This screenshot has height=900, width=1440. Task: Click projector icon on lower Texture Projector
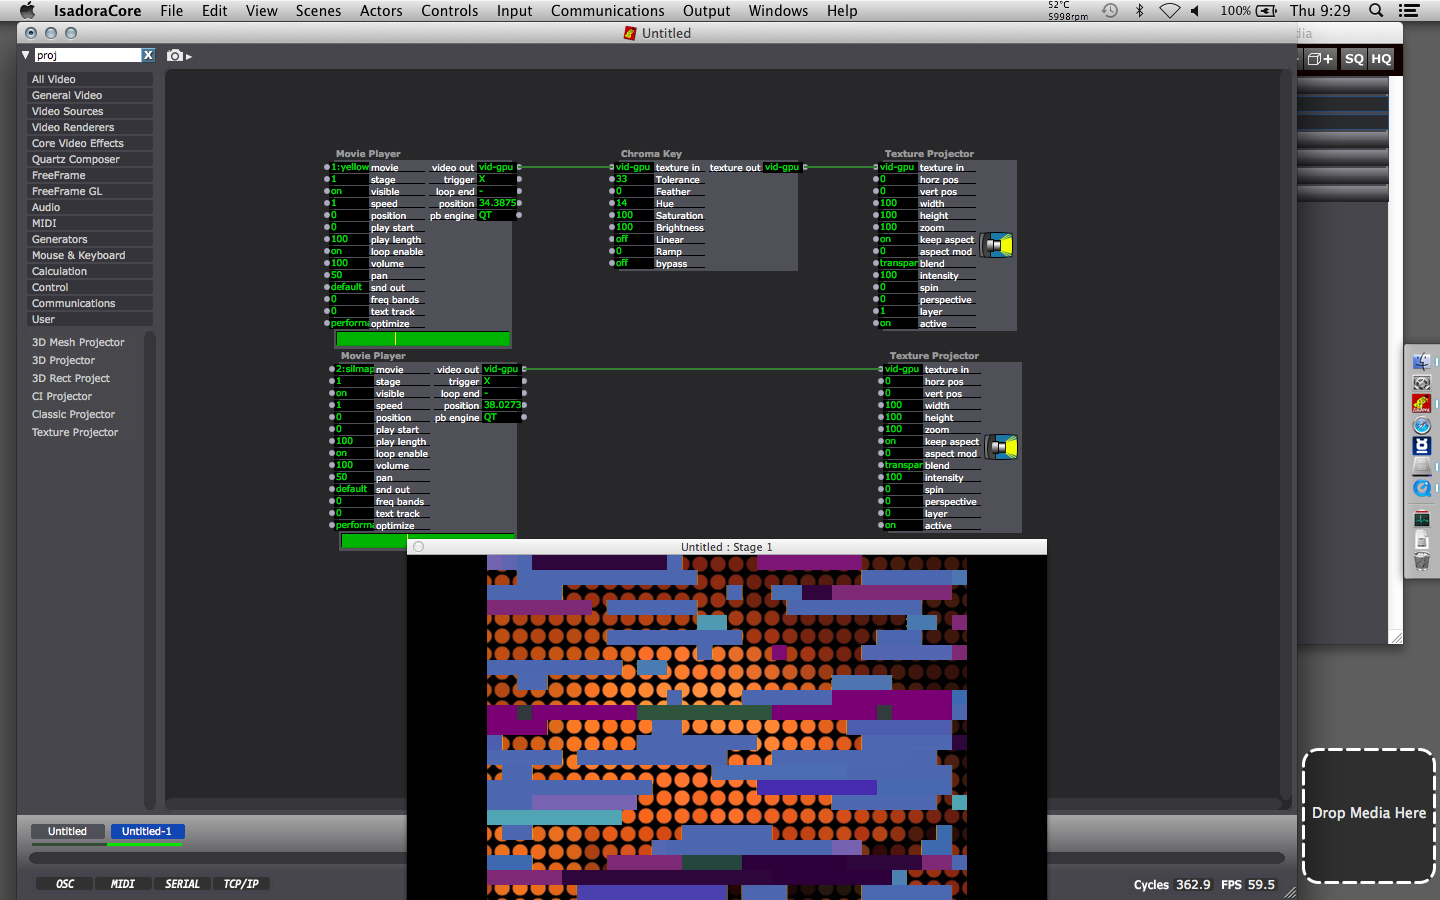click(1002, 447)
